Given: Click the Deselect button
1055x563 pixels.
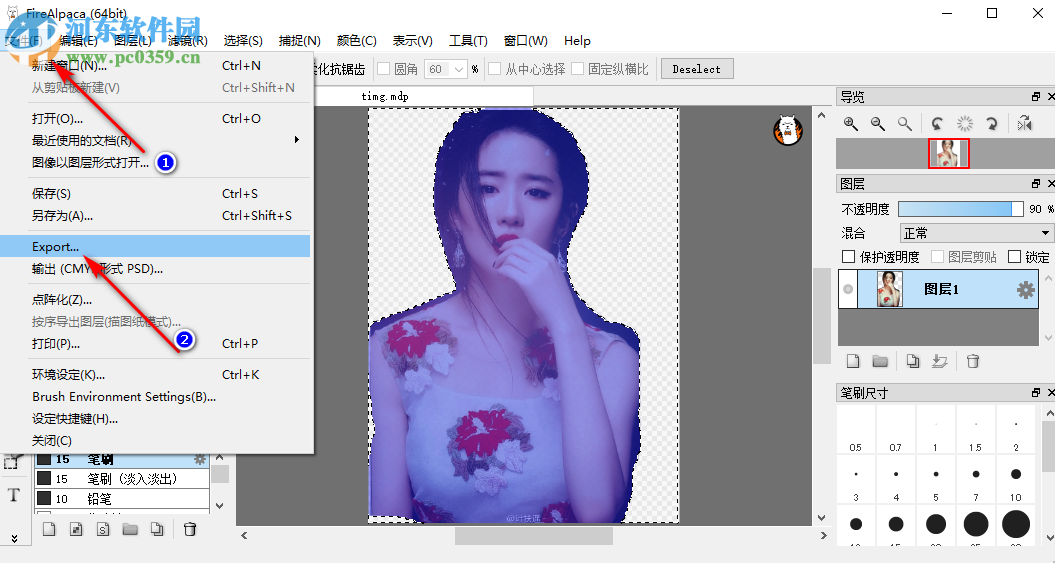Looking at the screenshot, I should (697, 69).
